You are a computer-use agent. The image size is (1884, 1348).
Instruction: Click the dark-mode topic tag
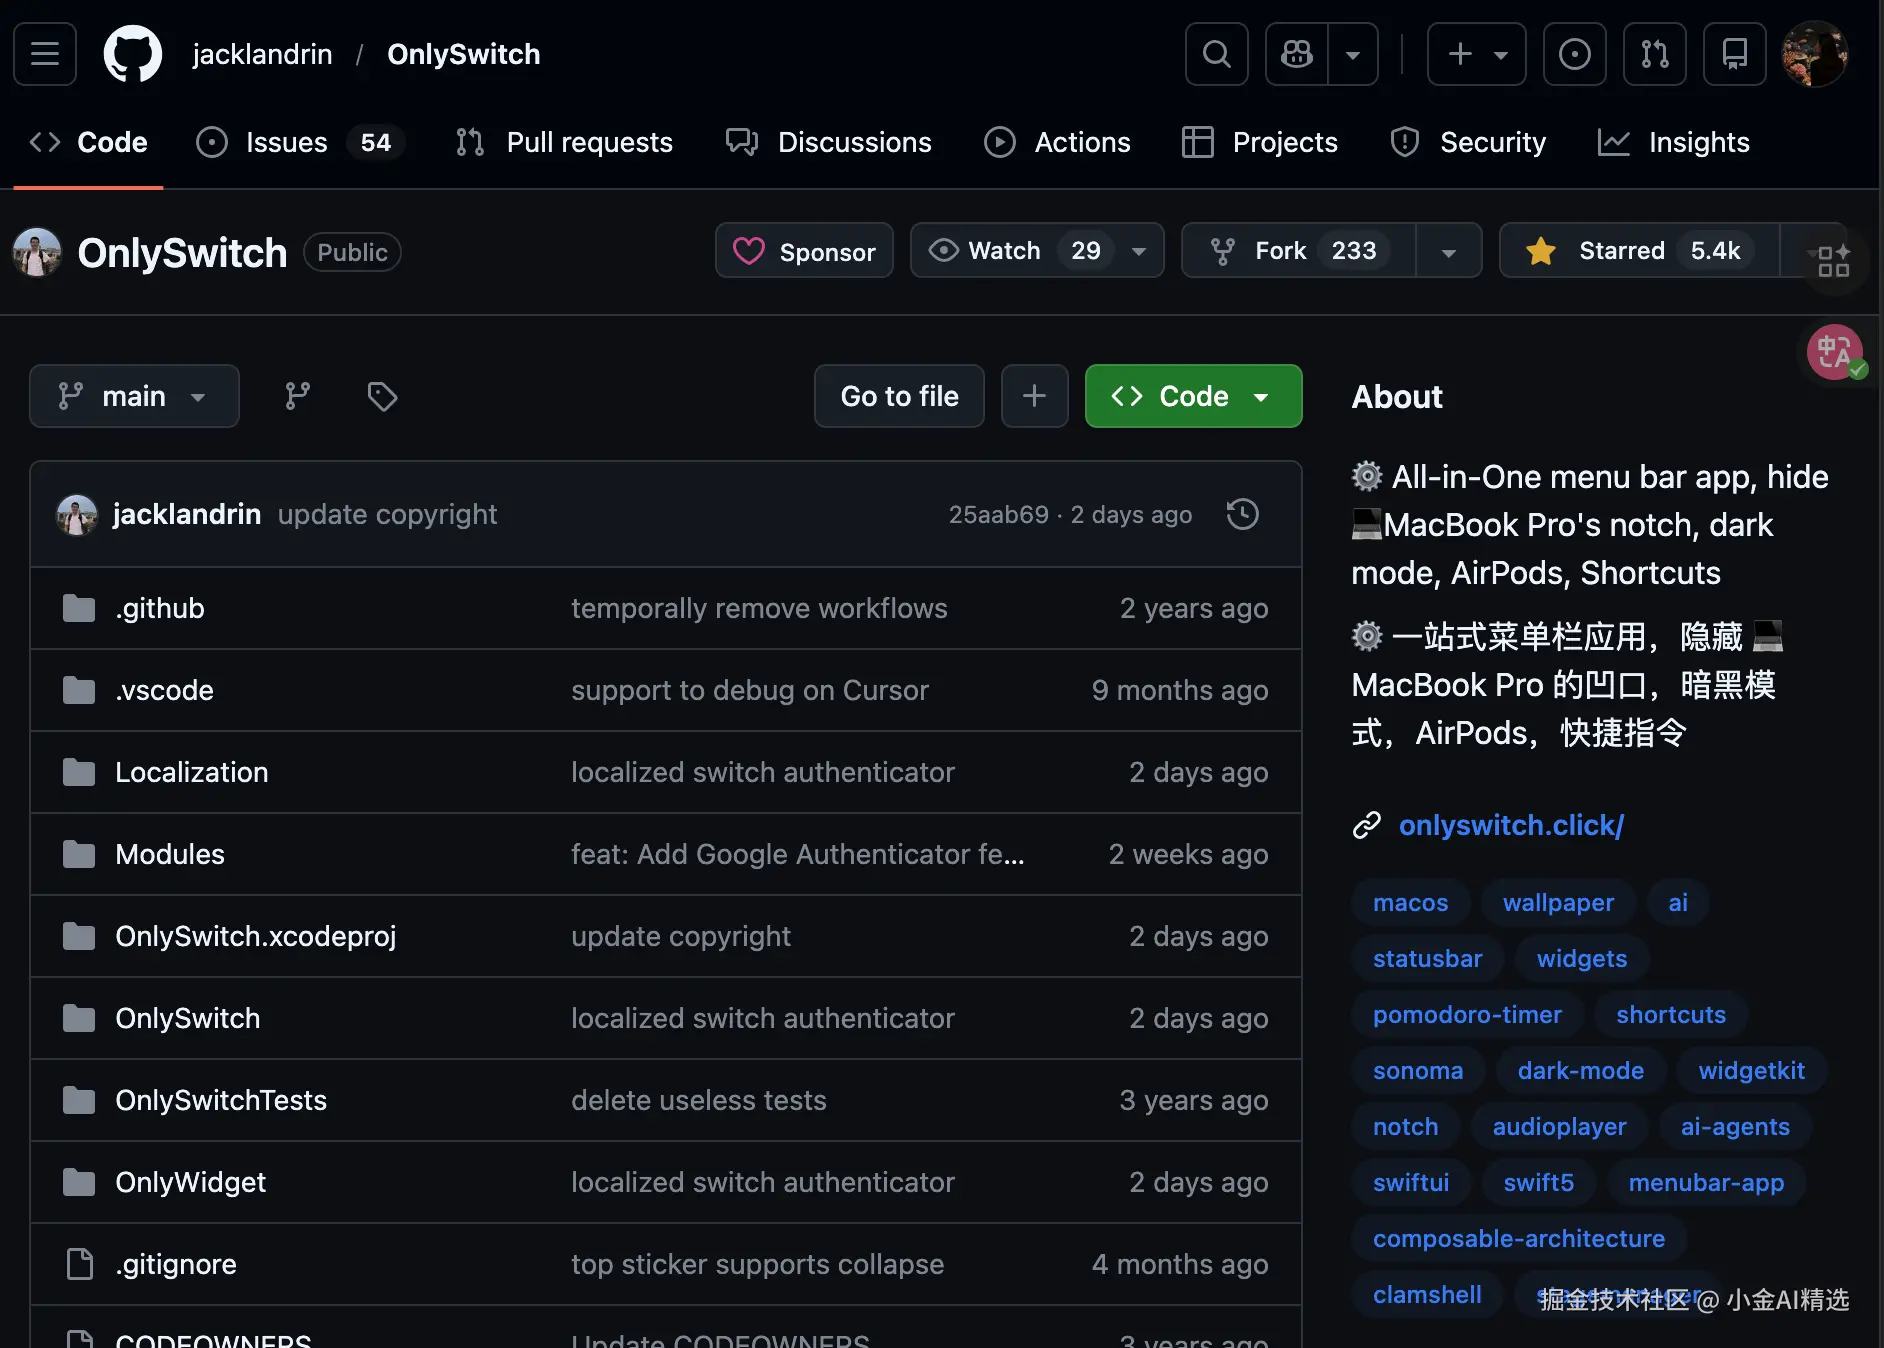1580,1070
